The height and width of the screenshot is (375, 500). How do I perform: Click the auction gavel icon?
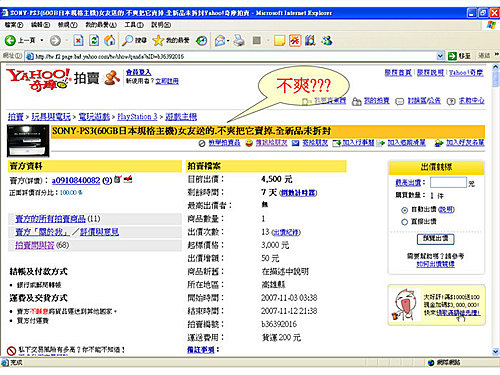pyautogui.click(x=112, y=78)
